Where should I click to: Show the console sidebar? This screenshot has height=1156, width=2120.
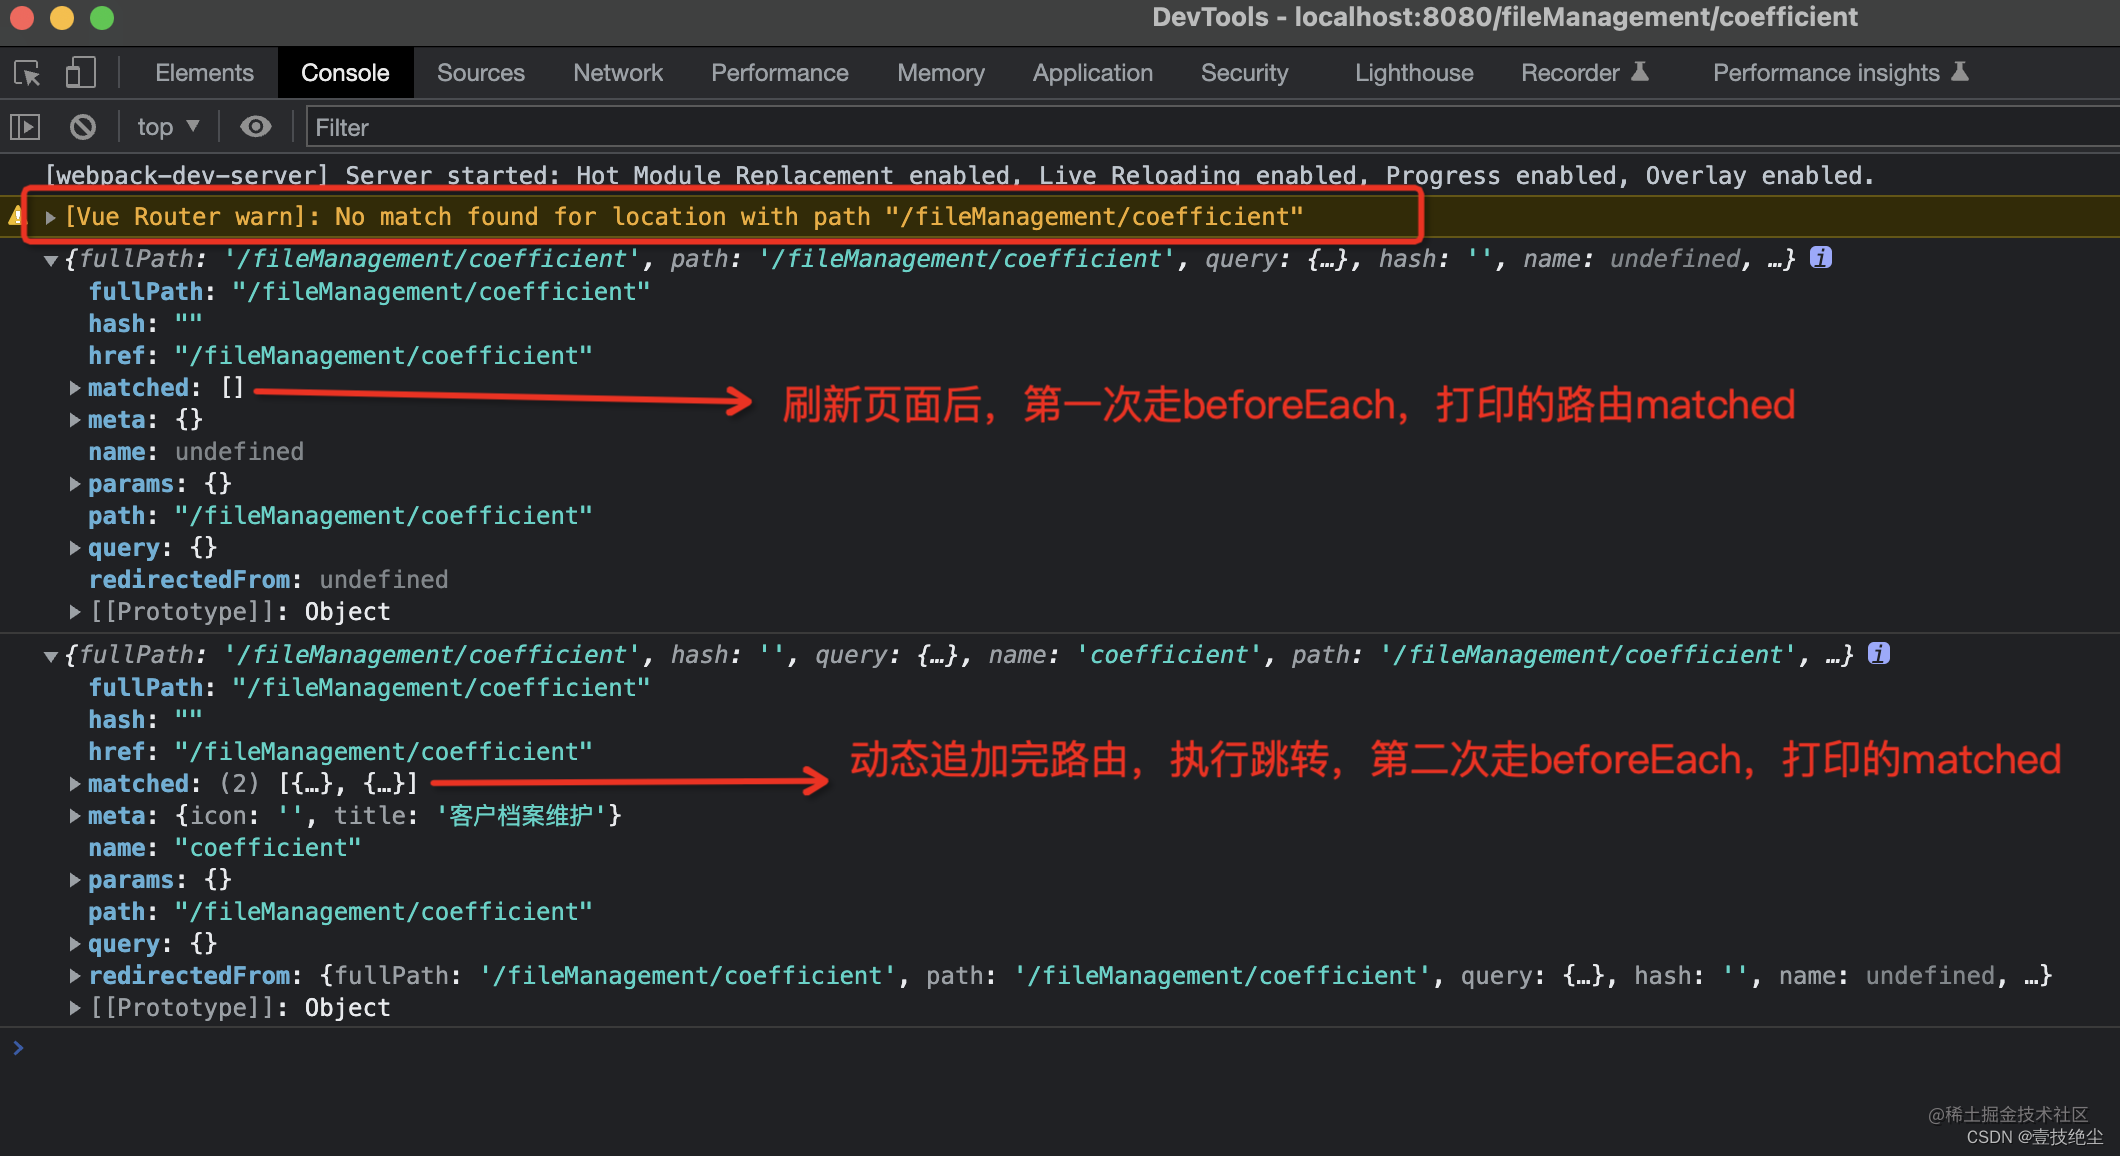point(25,127)
